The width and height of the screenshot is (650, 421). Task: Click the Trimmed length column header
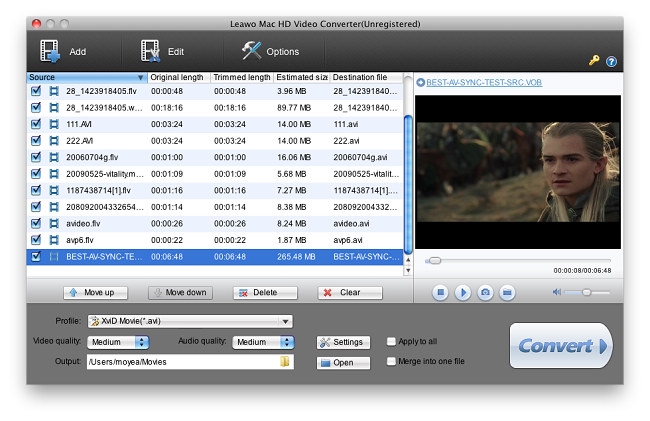pyautogui.click(x=242, y=77)
